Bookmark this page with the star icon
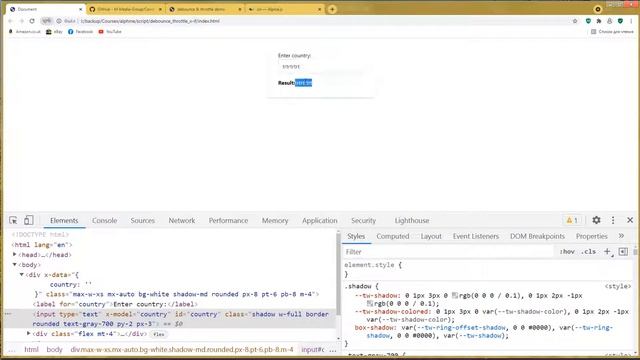 (575, 21)
